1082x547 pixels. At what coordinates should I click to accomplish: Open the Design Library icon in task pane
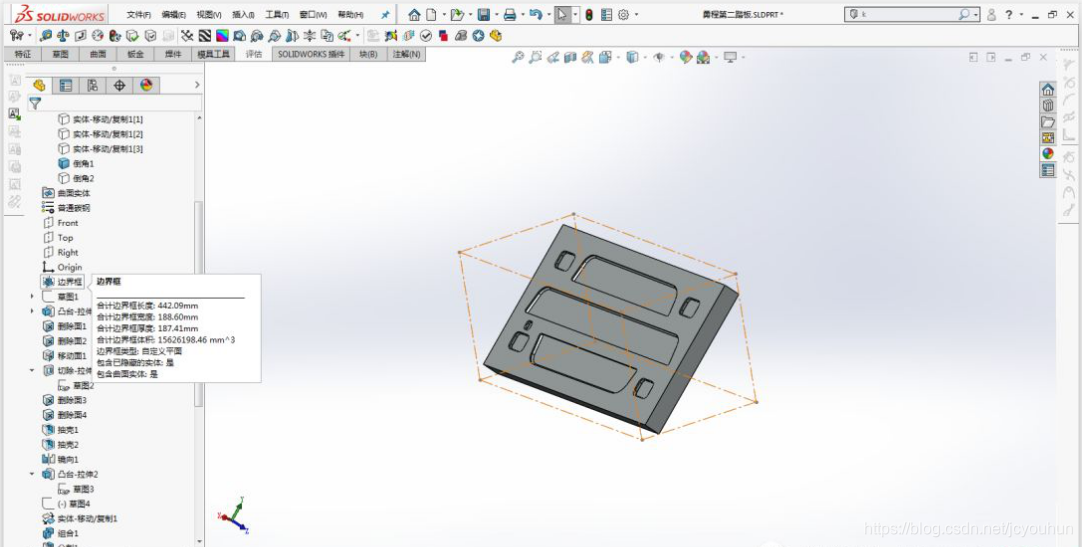tap(1047, 106)
